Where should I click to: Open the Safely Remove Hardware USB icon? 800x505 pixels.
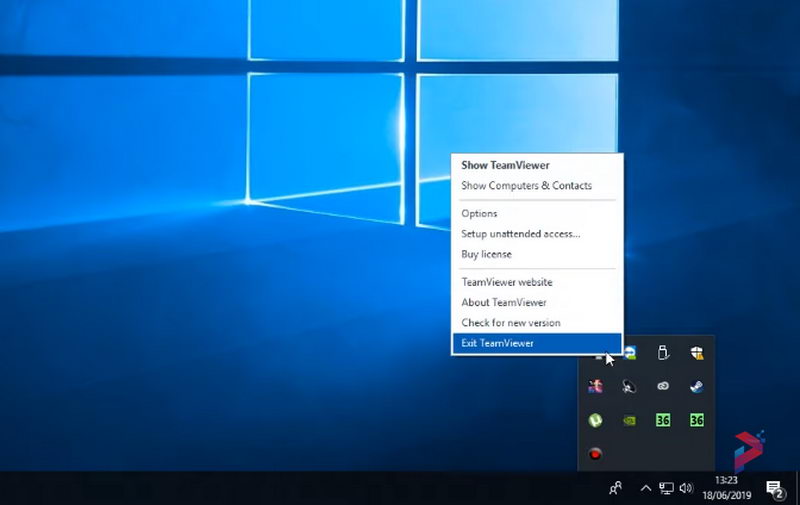[x=662, y=353]
